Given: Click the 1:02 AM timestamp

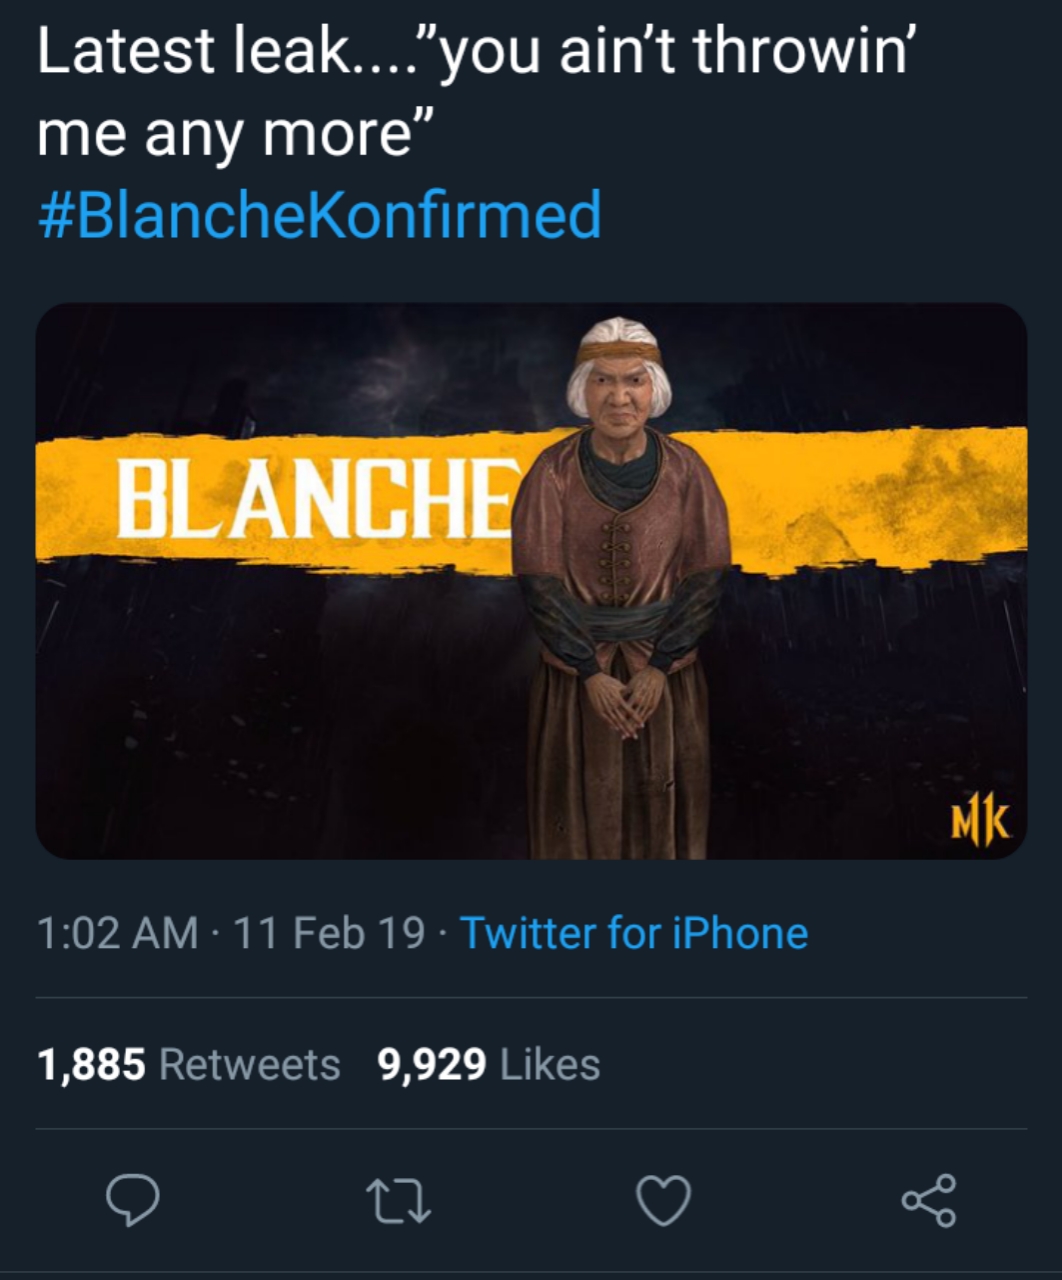Looking at the screenshot, I should pos(117,933).
